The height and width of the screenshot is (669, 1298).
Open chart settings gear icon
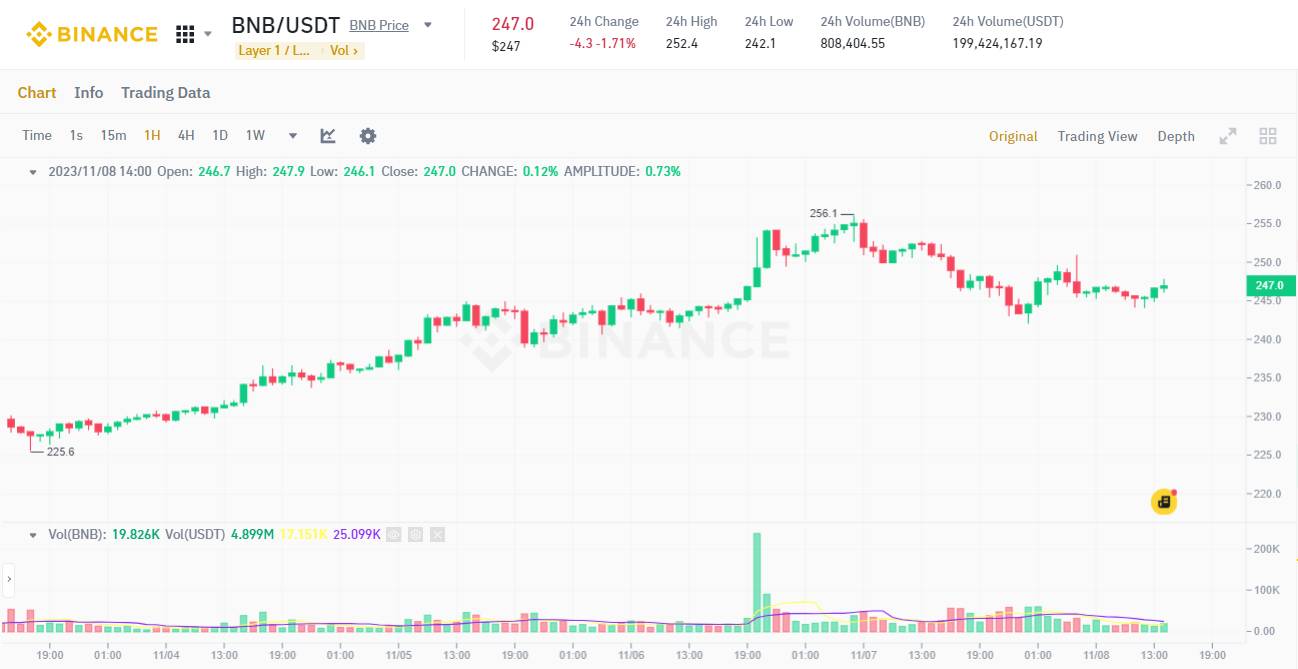pos(368,136)
